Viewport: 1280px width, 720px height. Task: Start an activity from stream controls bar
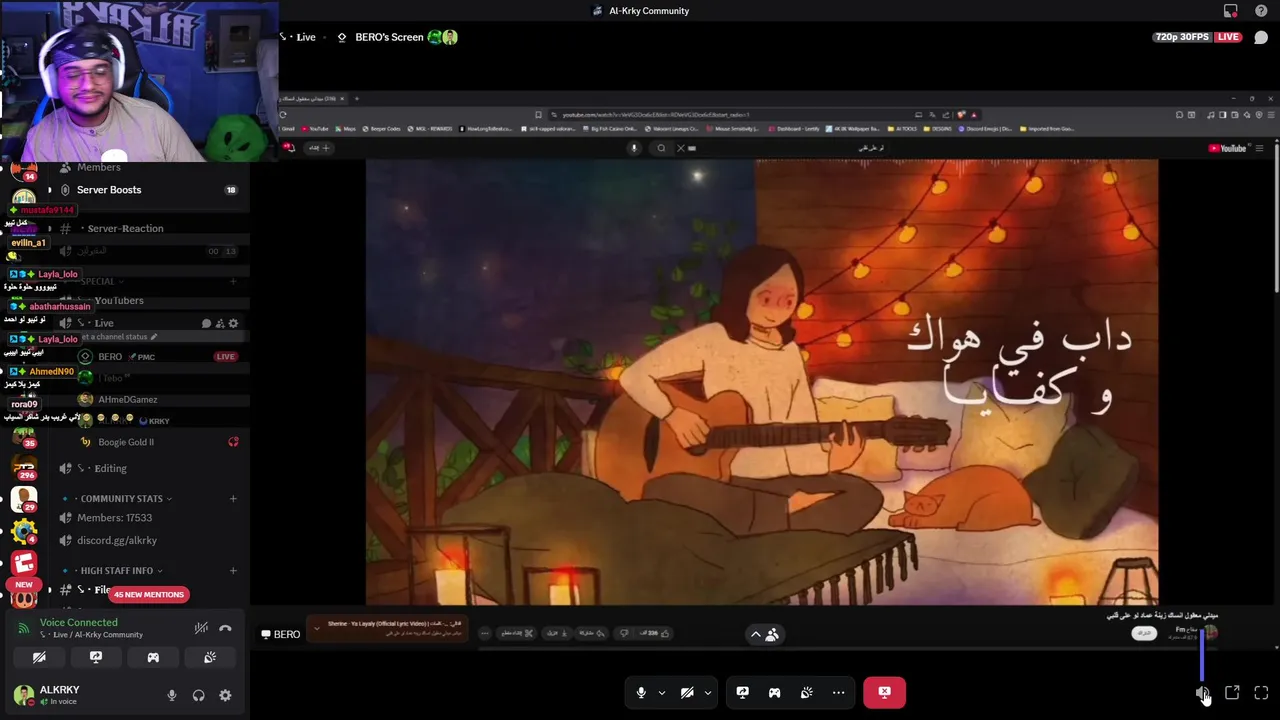click(x=774, y=692)
